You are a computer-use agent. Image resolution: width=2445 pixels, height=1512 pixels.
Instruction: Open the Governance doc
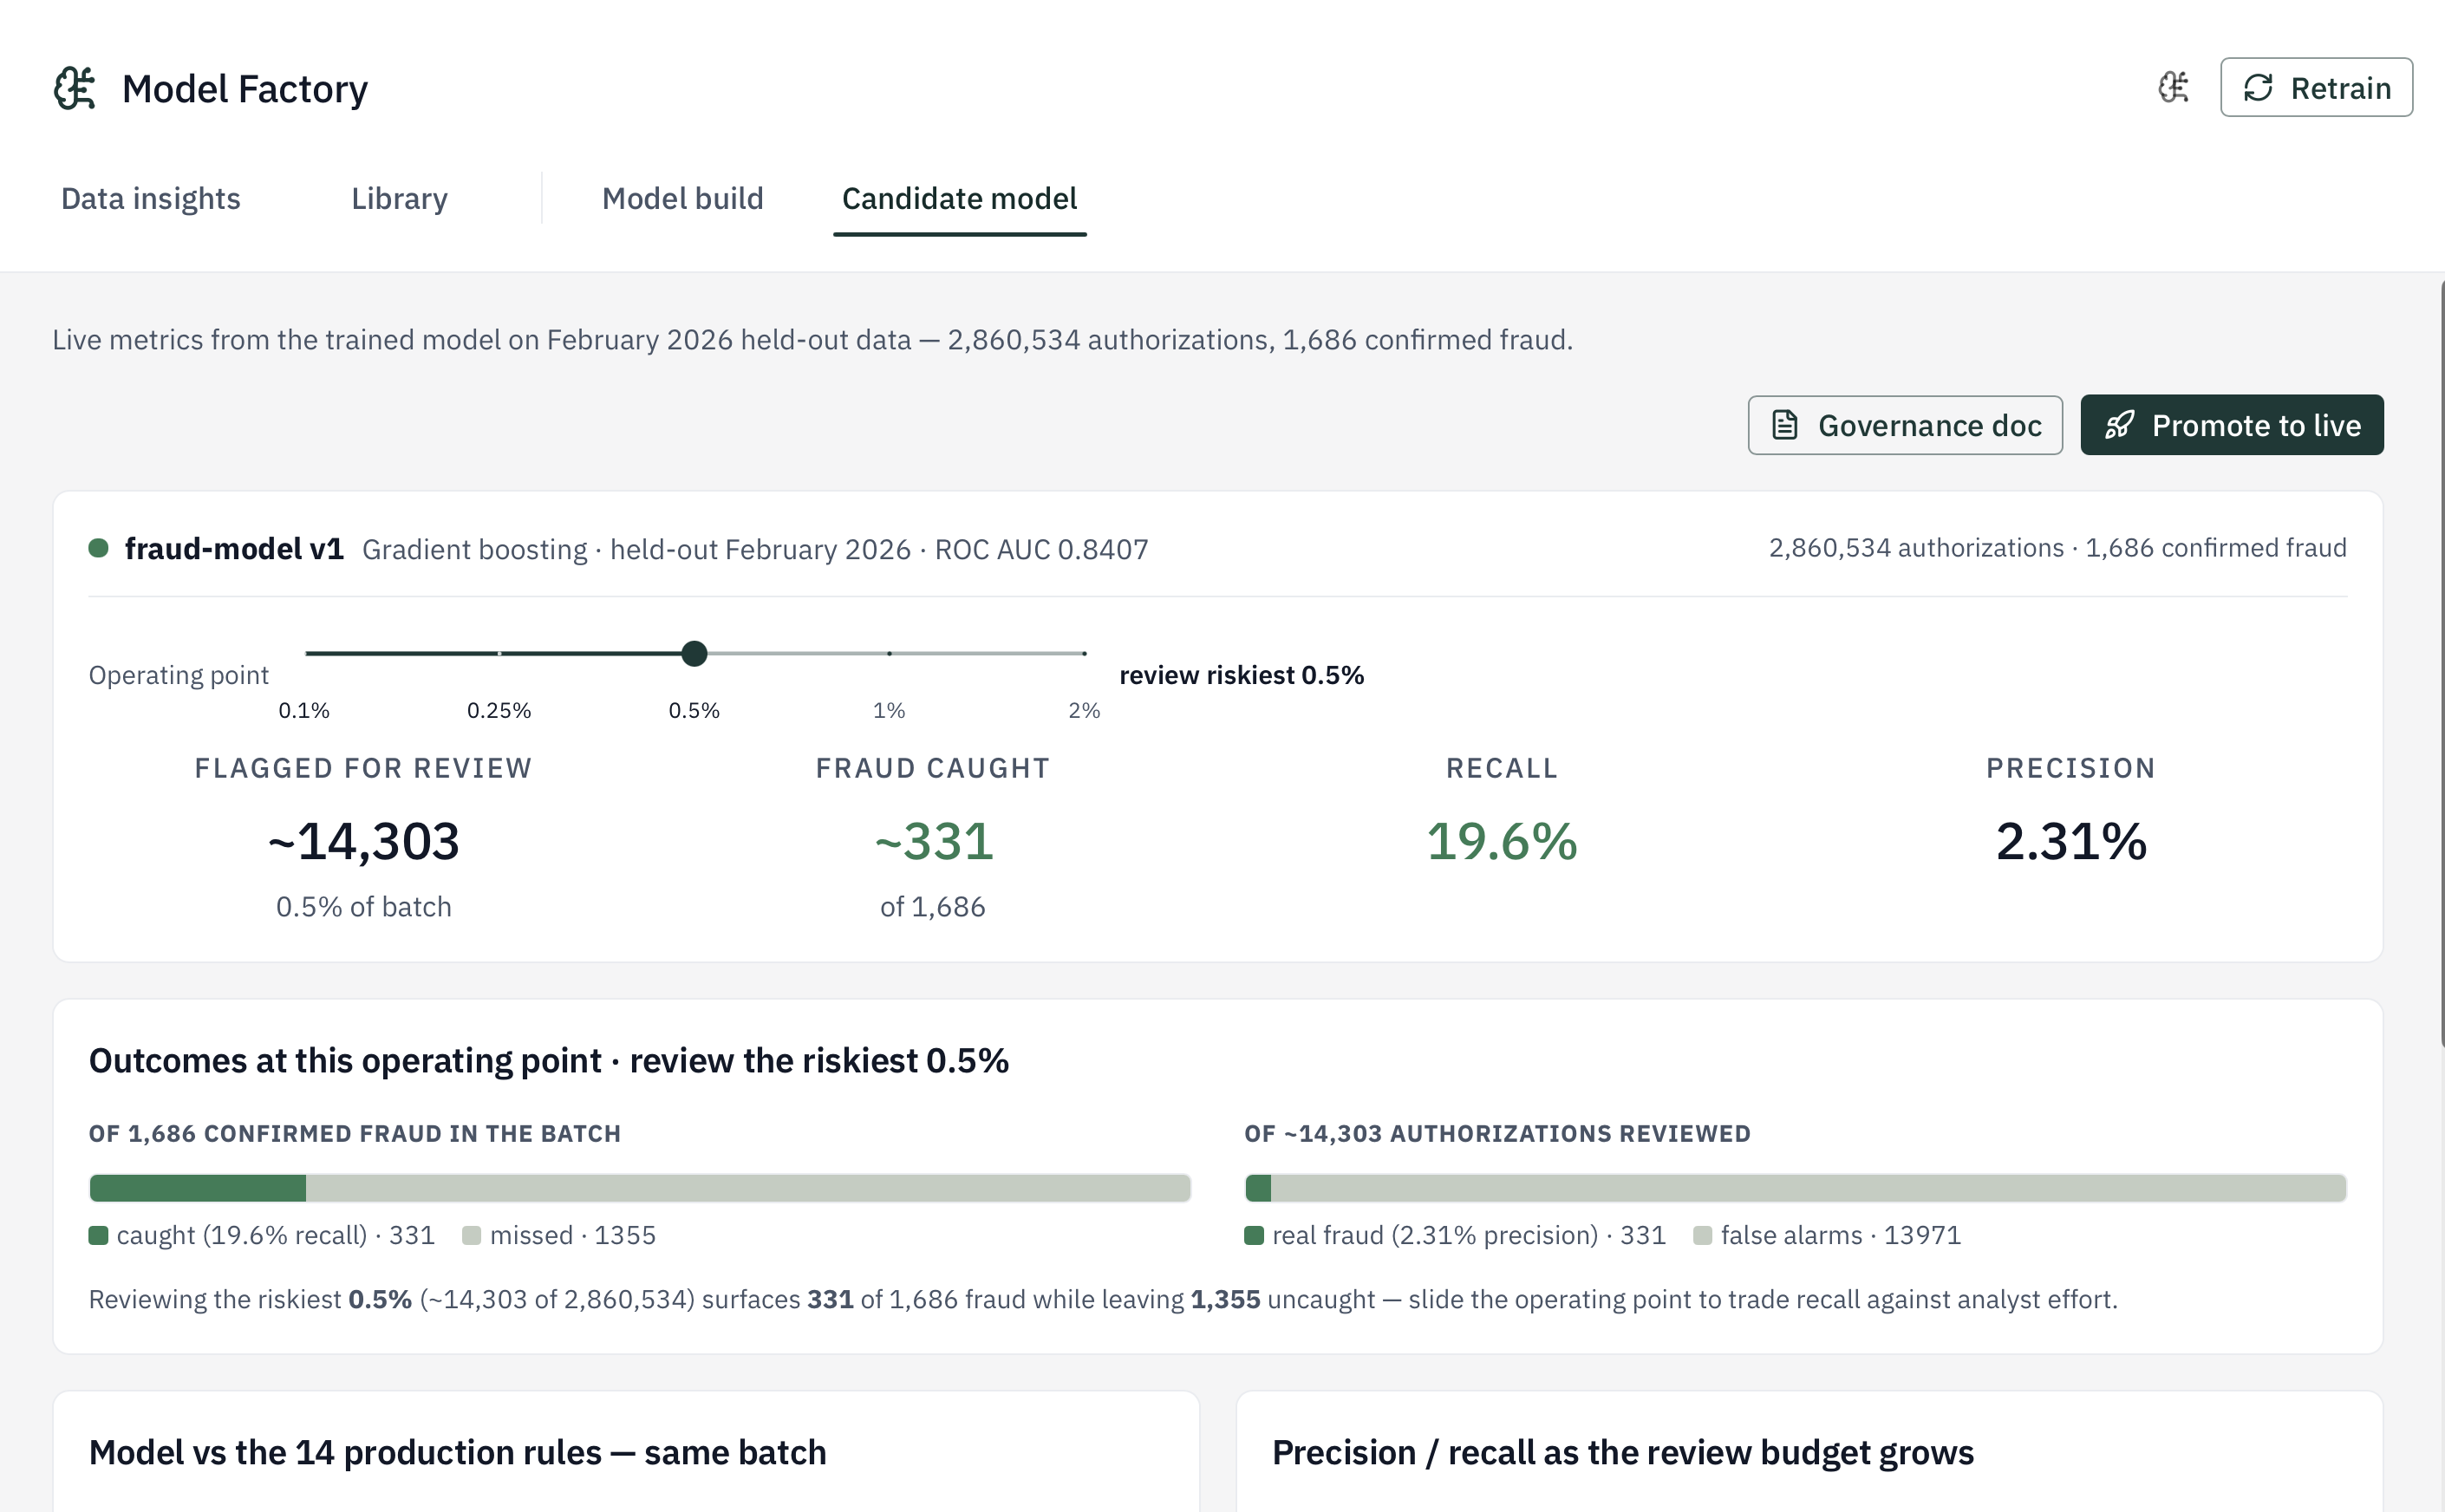point(1905,425)
